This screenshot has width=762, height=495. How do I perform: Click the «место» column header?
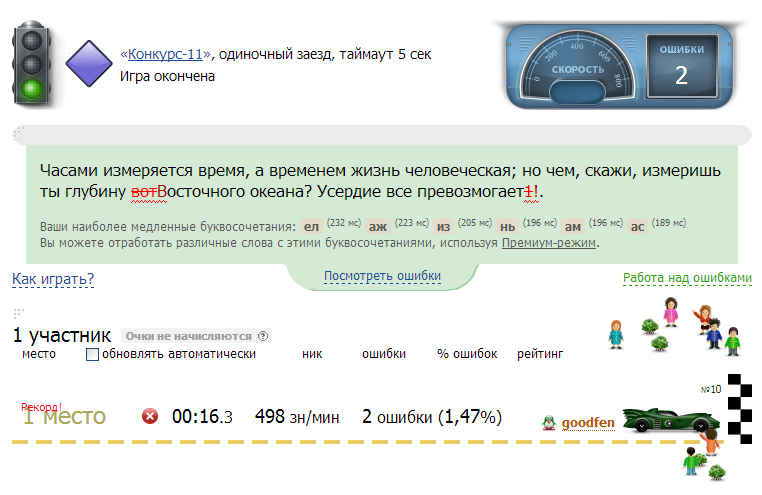(39, 354)
